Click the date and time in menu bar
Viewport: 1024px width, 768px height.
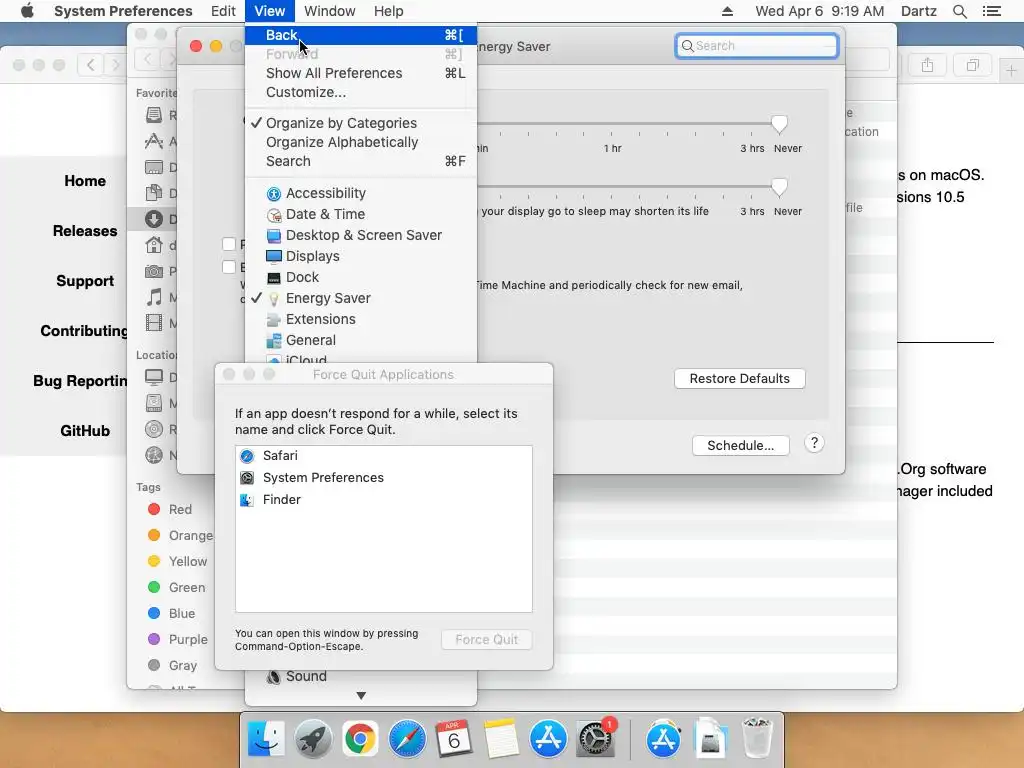(x=820, y=11)
